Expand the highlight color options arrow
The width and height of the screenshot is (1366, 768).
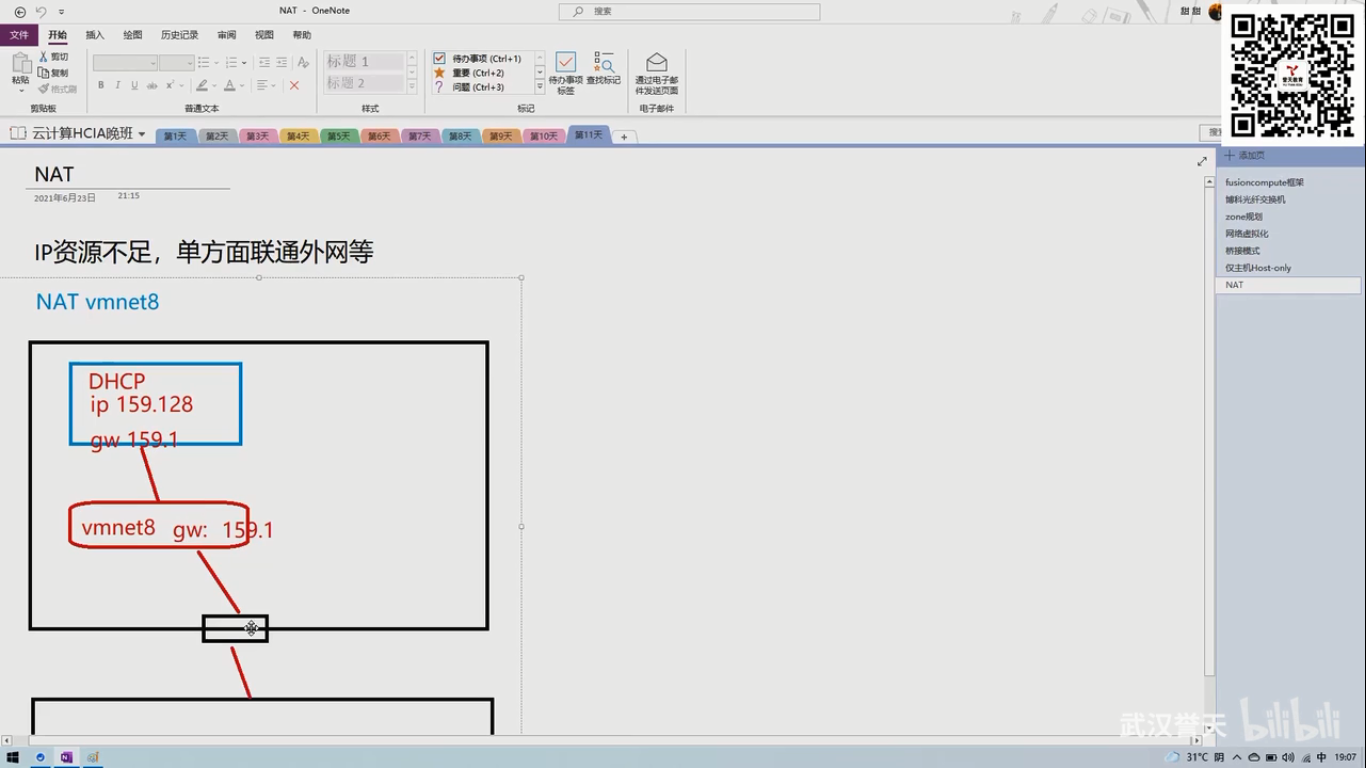[215, 86]
